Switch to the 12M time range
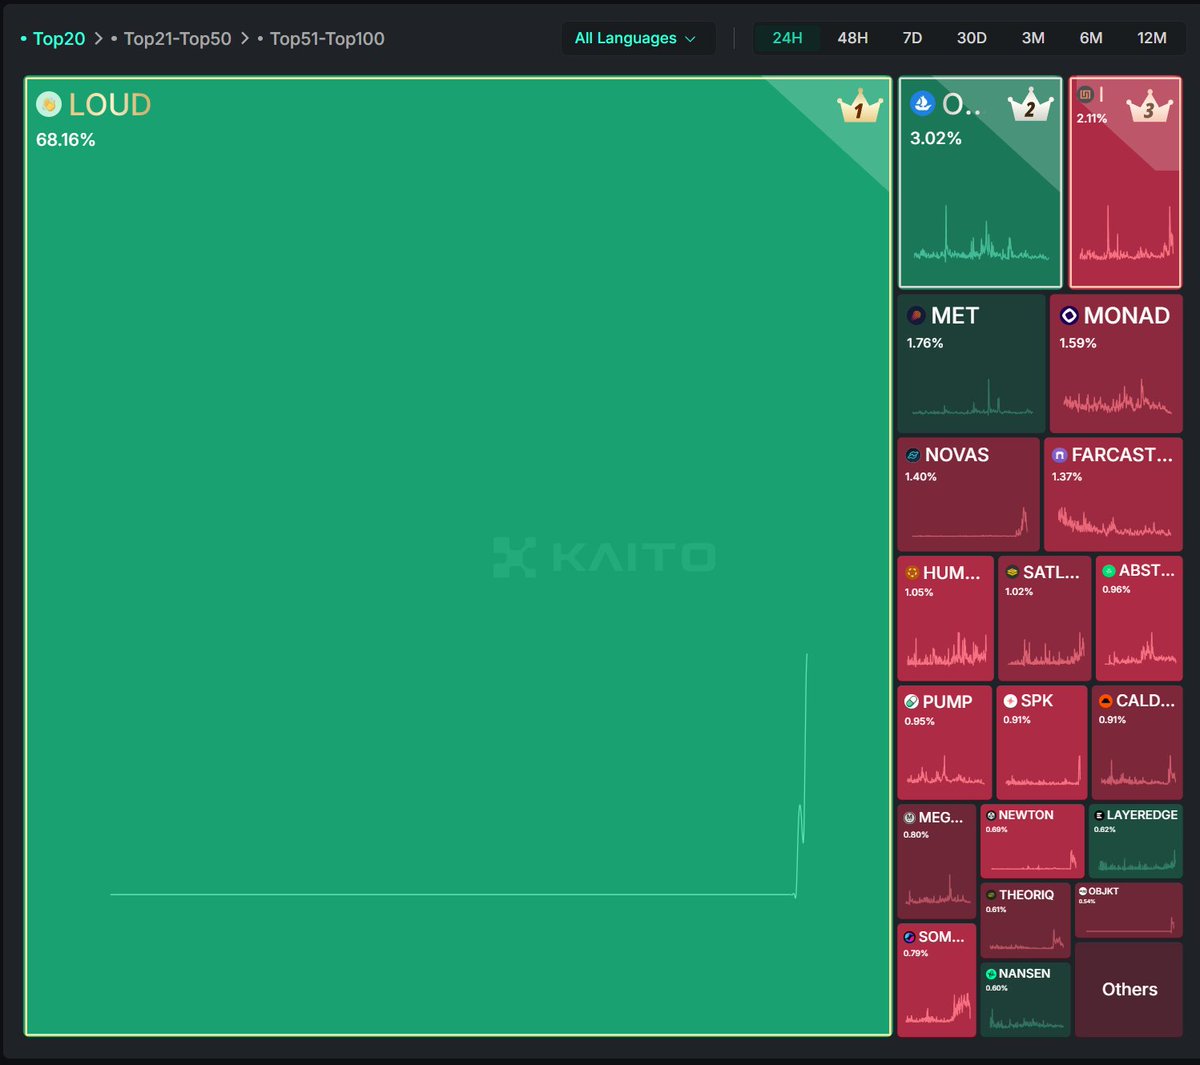1200x1065 pixels. click(x=1152, y=38)
